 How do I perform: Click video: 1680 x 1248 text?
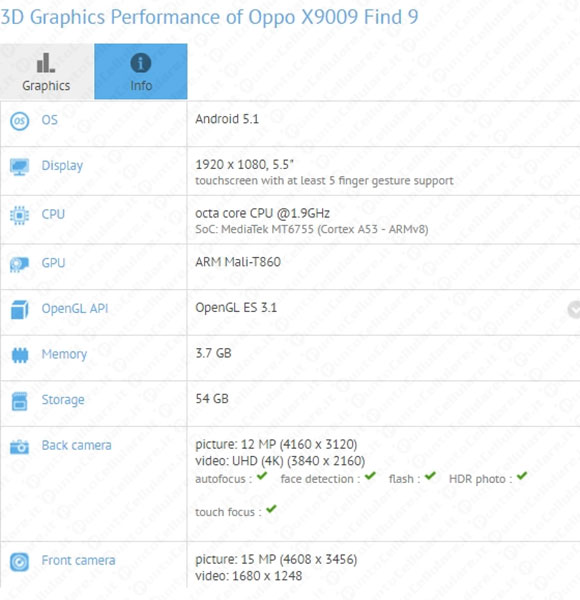coord(249,576)
